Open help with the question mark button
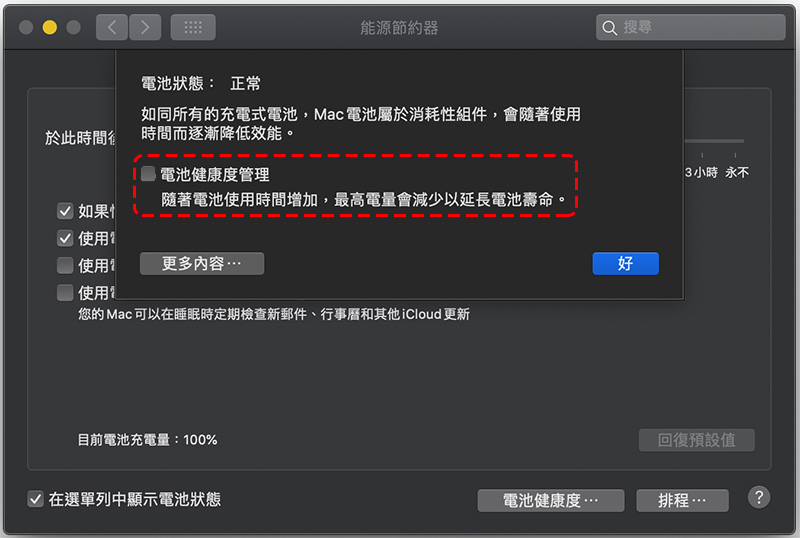Screen dimensions: 800x538 coord(759,497)
